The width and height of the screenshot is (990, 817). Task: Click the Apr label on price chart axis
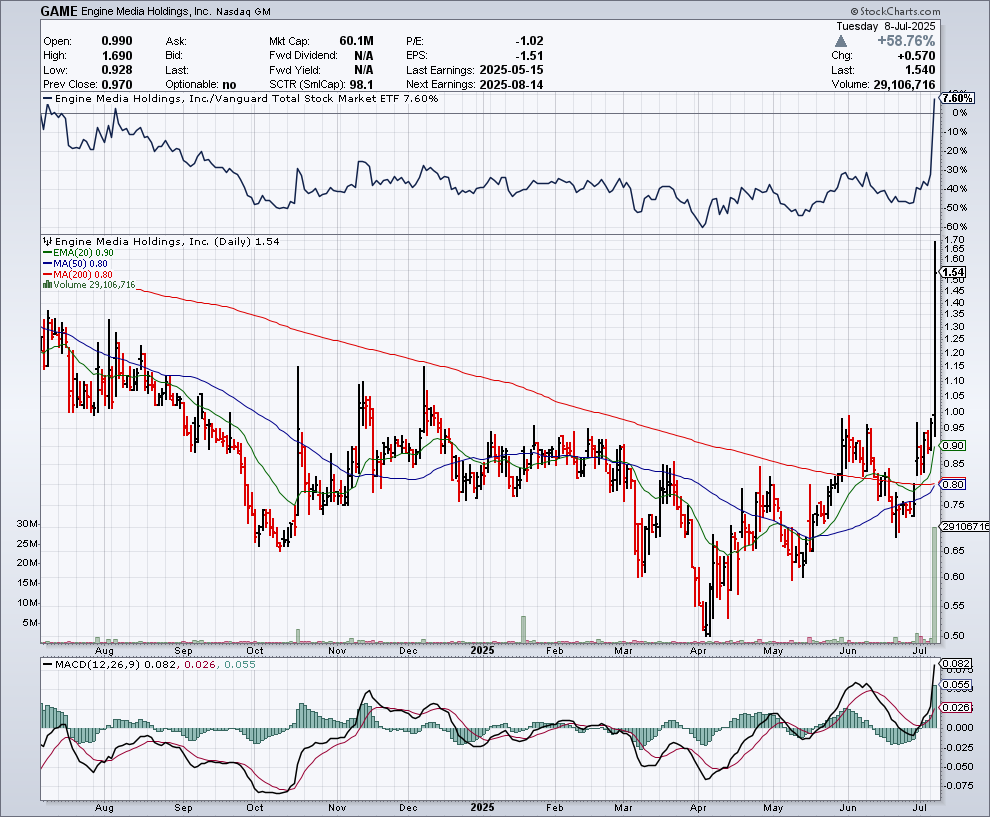[x=698, y=650]
